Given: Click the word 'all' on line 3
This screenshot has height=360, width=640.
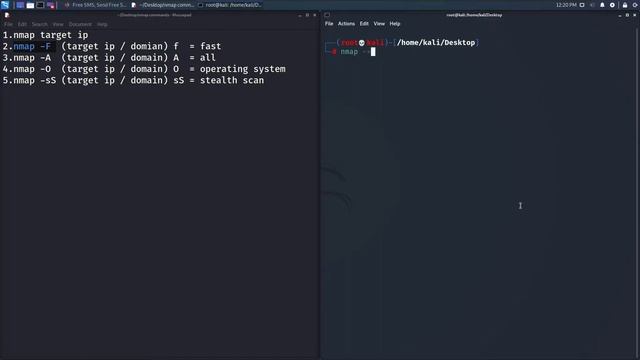Looking at the screenshot, I should point(208,58).
